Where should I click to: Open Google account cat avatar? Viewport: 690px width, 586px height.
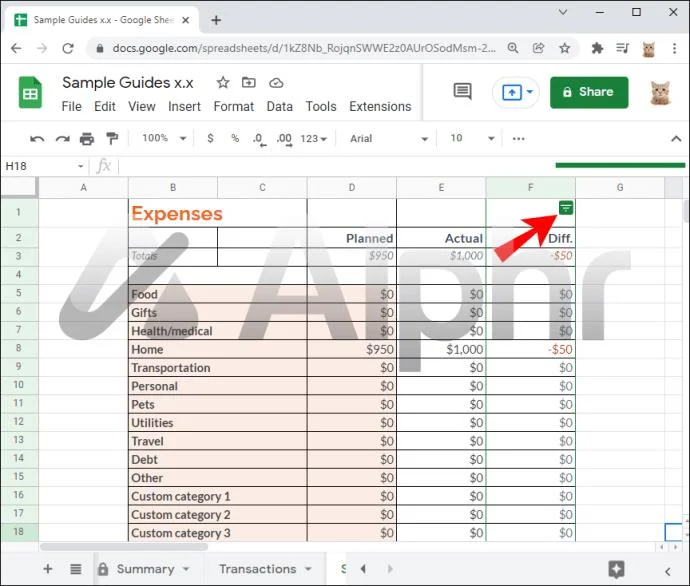tap(661, 93)
